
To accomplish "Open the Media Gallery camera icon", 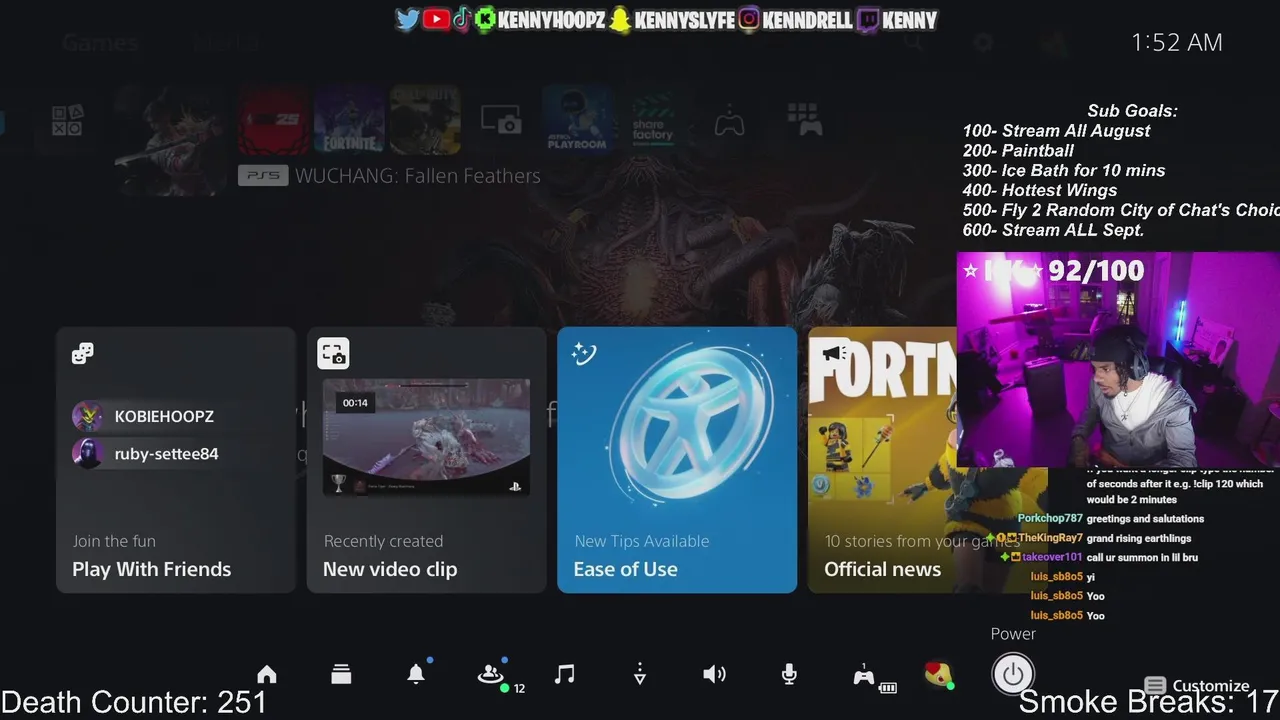I will click(501, 120).
